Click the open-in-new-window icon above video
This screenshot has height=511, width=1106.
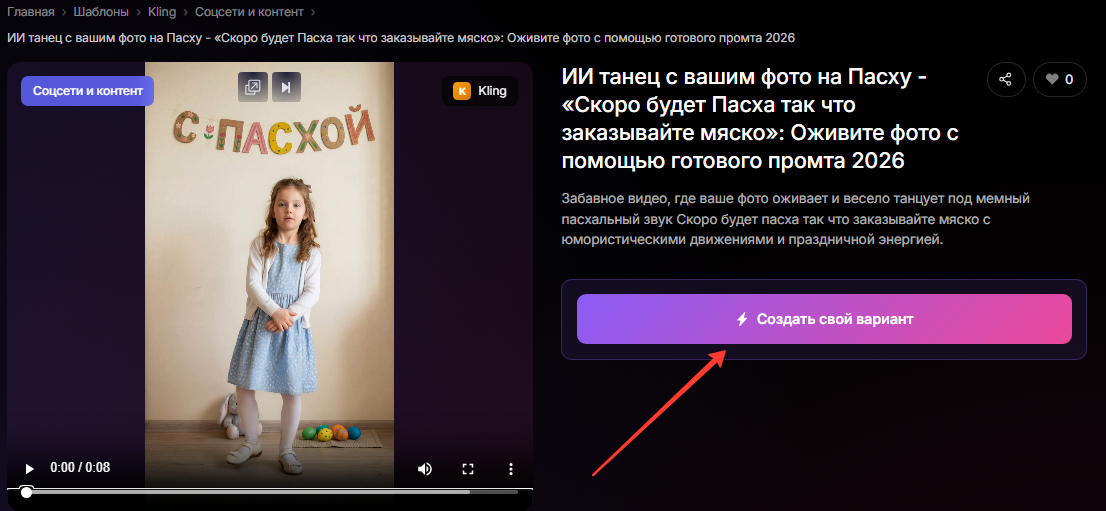coord(253,87)
